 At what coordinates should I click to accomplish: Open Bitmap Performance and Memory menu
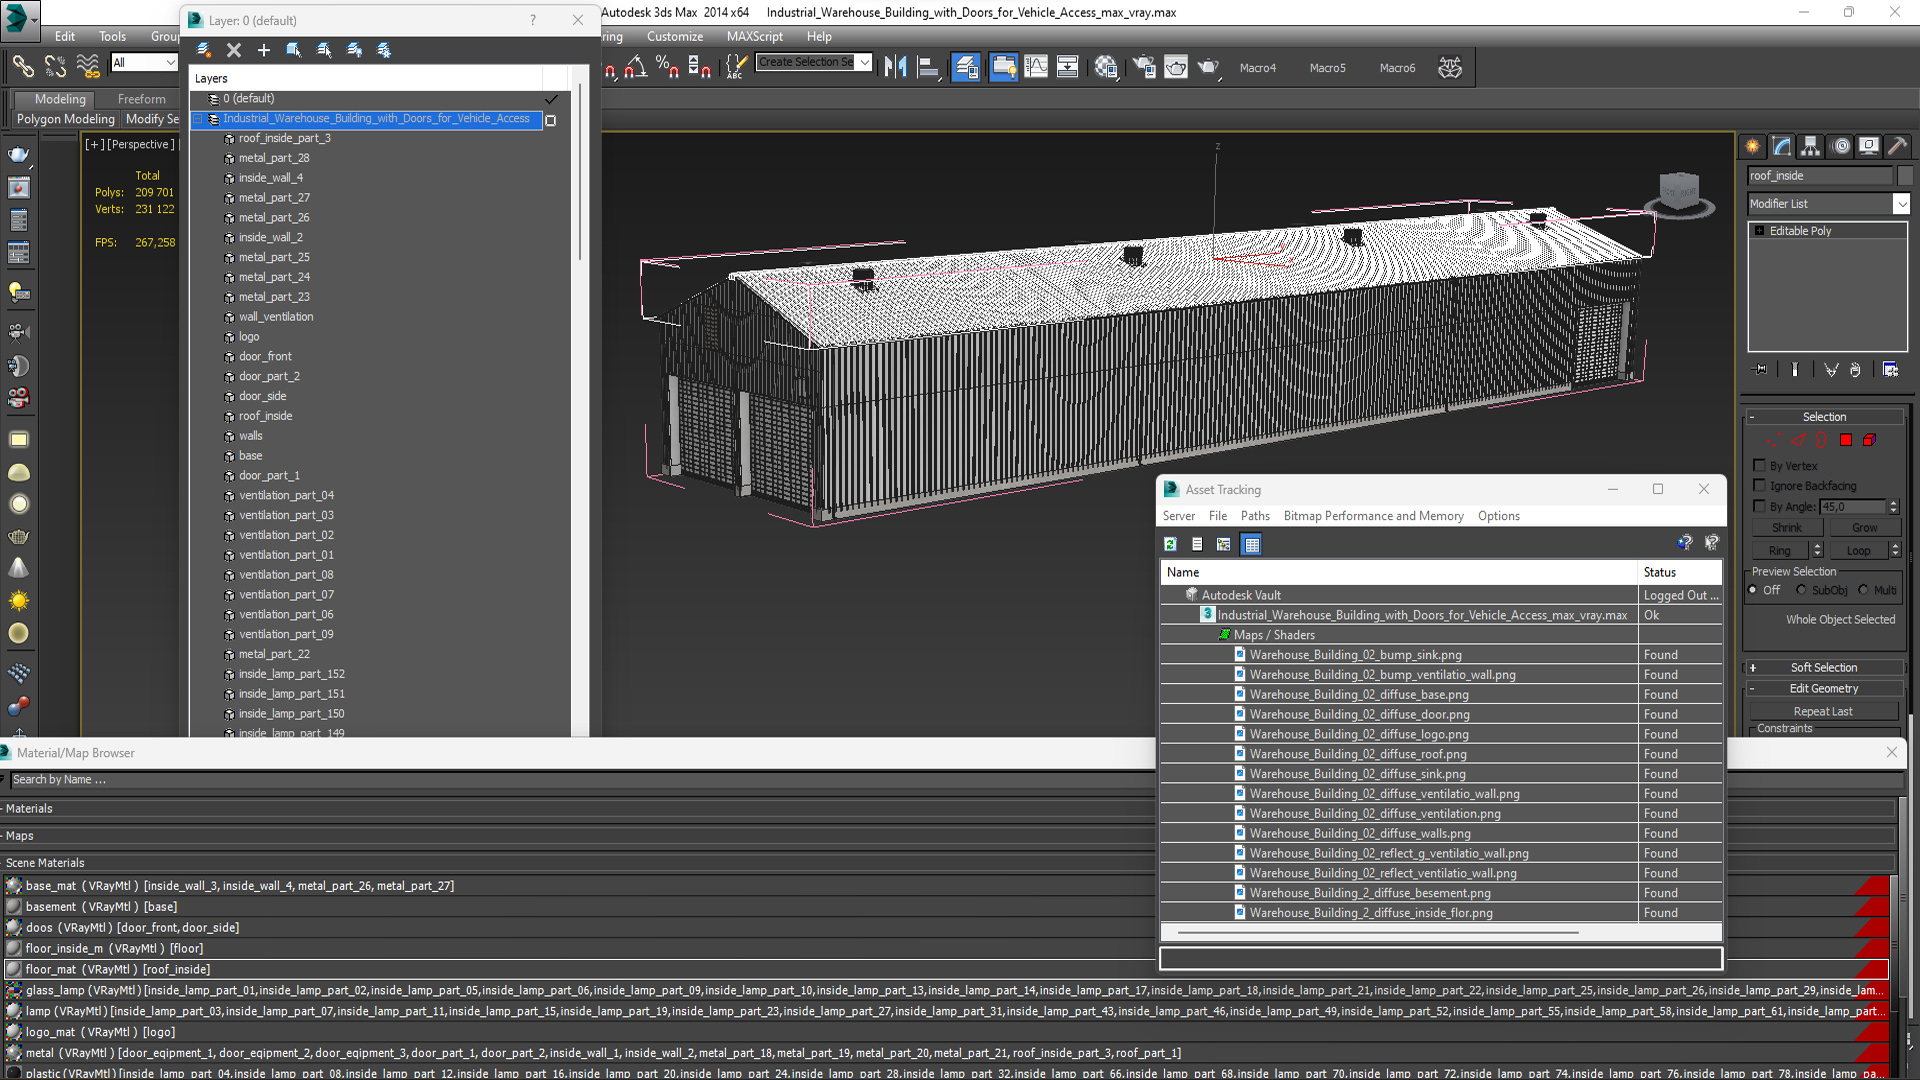point(1373,516)
